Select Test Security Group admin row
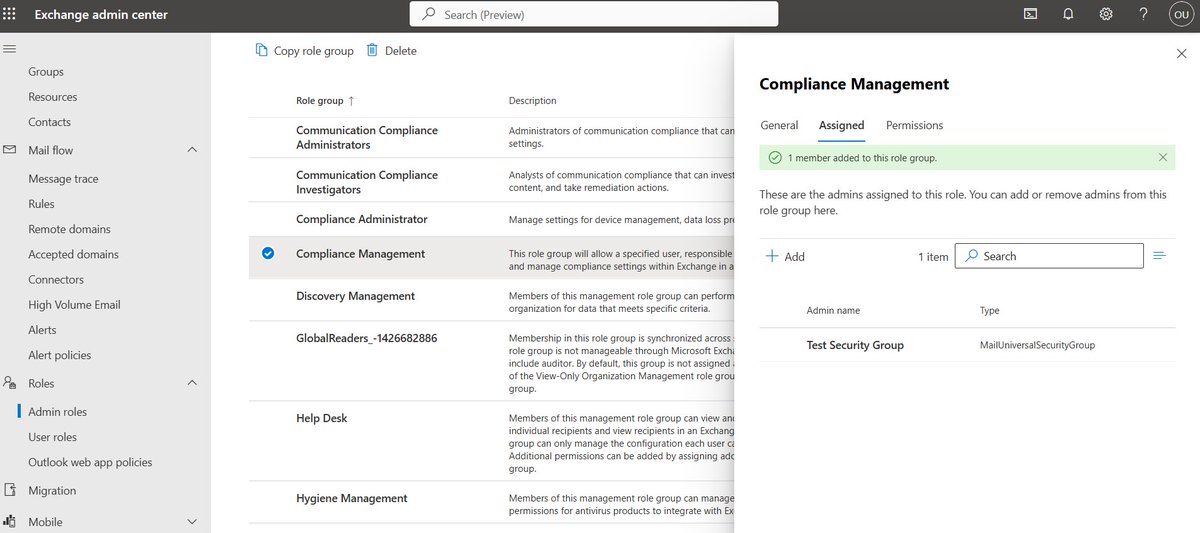Screen dimensions: 1200x533 [x=967, y=345]
